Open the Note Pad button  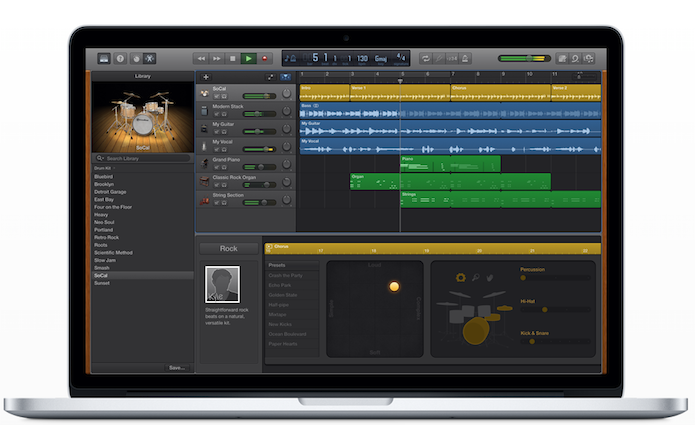tap(562, 58)
